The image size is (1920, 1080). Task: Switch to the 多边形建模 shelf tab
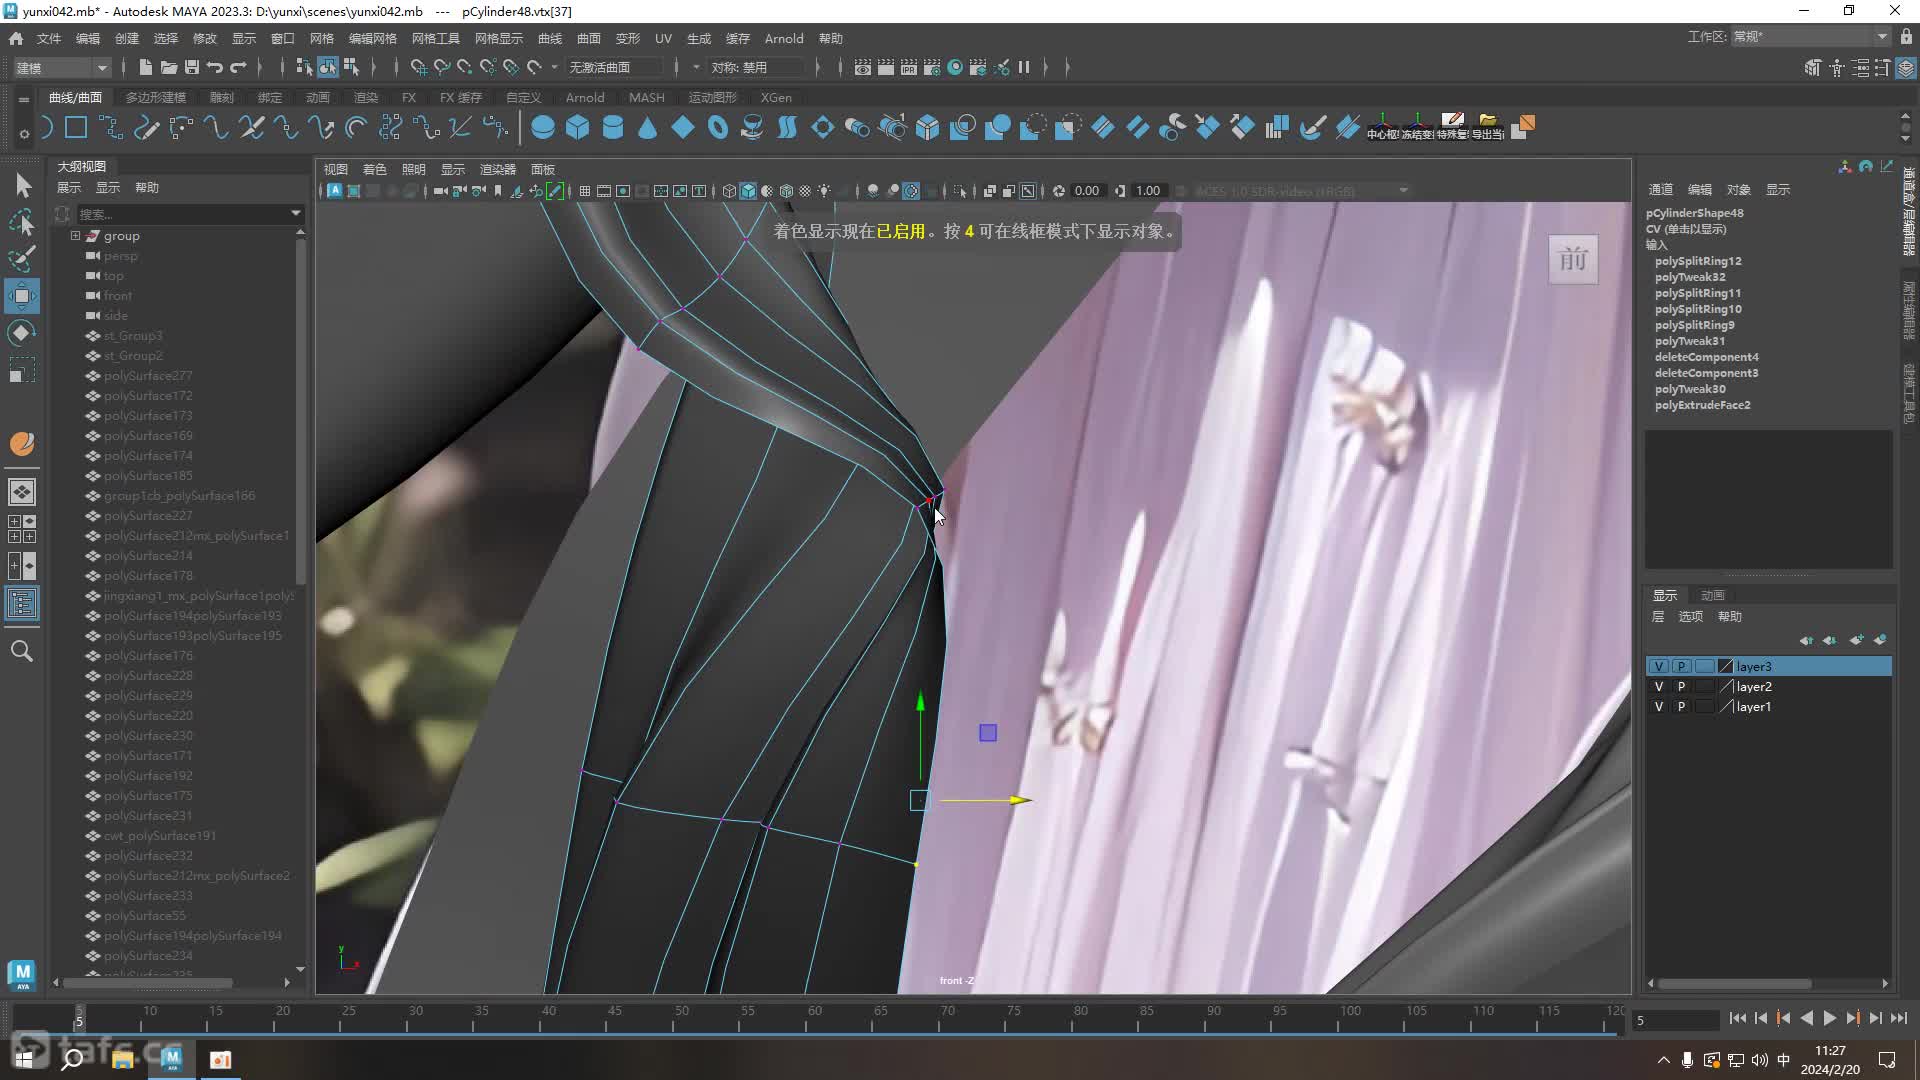(x=155, y=98)
